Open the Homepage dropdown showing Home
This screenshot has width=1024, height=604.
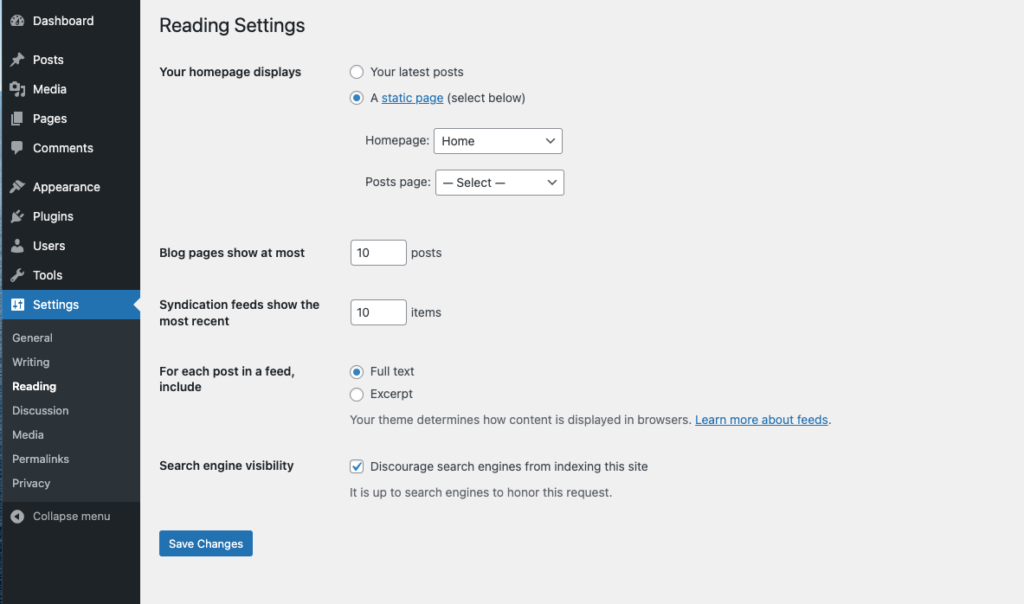498,141
